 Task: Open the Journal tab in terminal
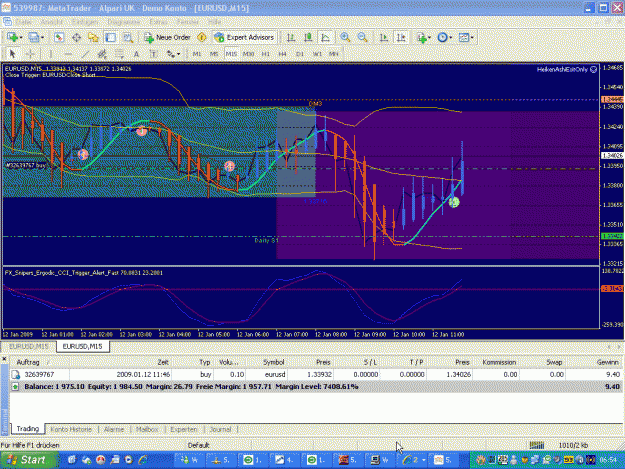[x=220, y=430]
